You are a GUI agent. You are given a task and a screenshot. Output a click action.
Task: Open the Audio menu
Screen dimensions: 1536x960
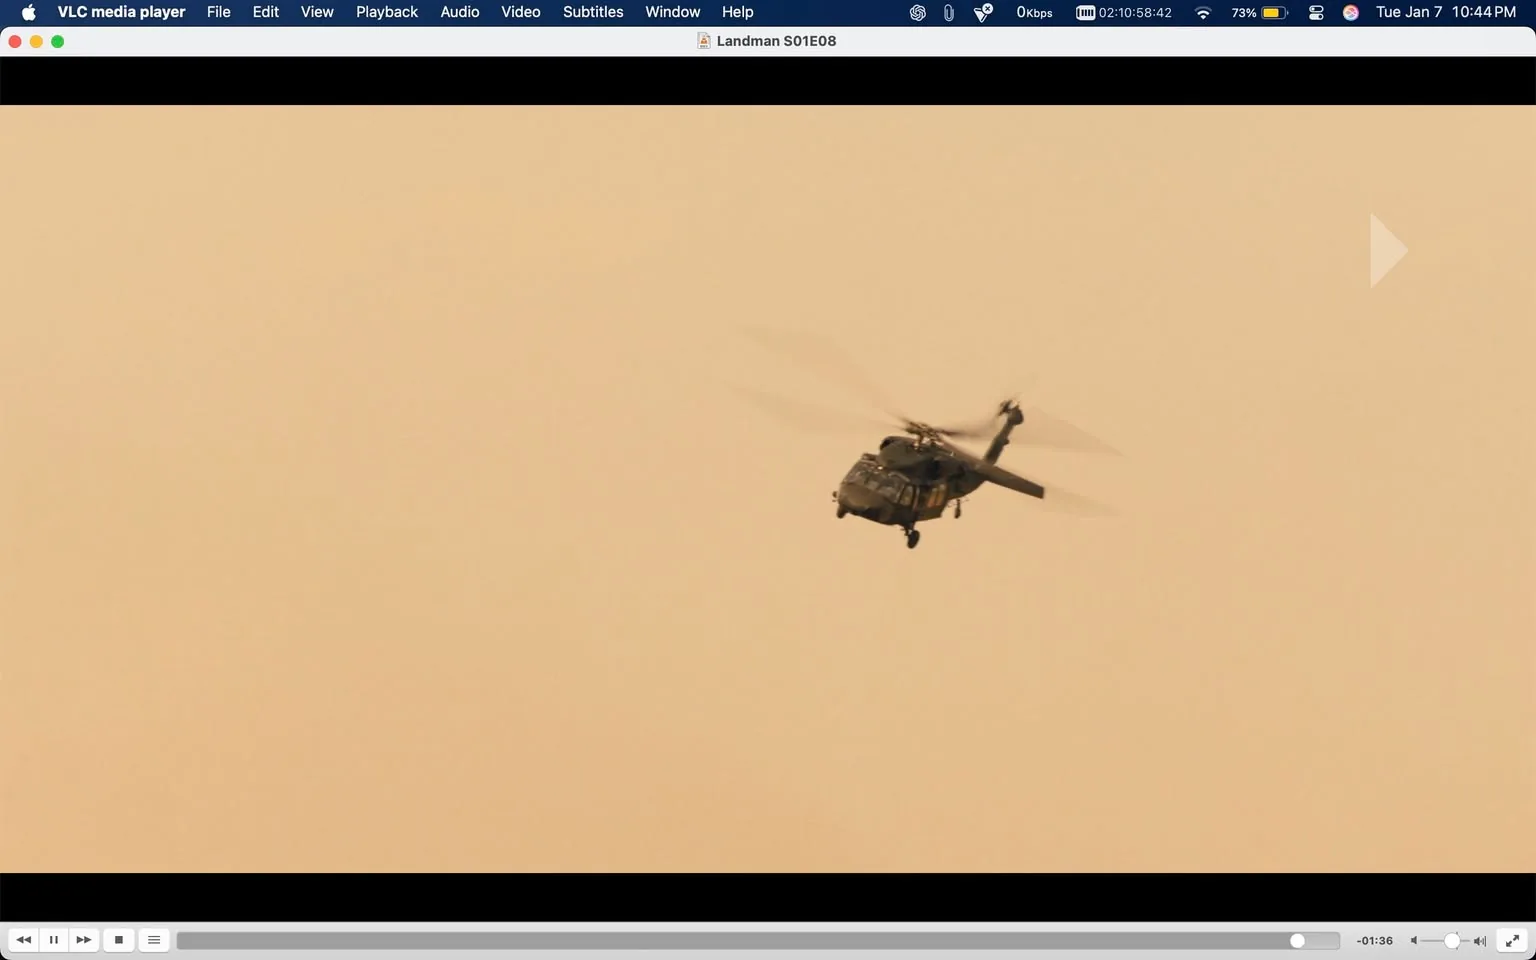(x=459, y=12)
